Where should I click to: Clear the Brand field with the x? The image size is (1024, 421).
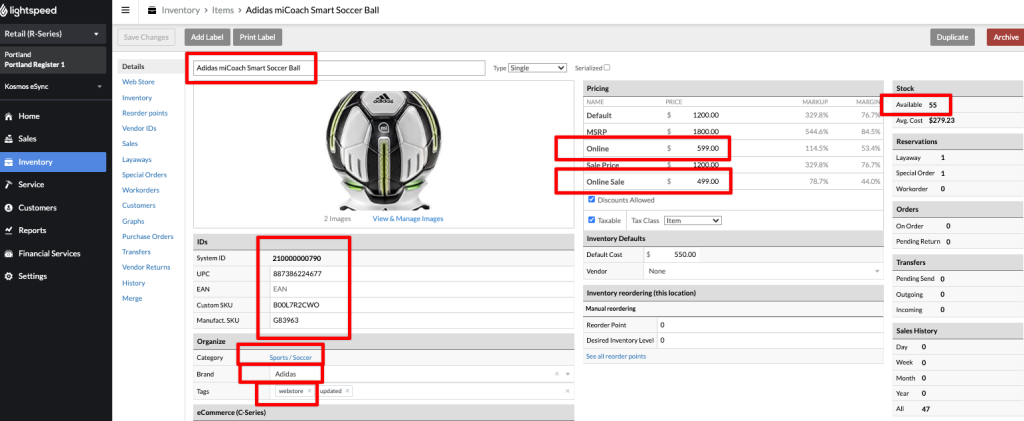point(557,374)
